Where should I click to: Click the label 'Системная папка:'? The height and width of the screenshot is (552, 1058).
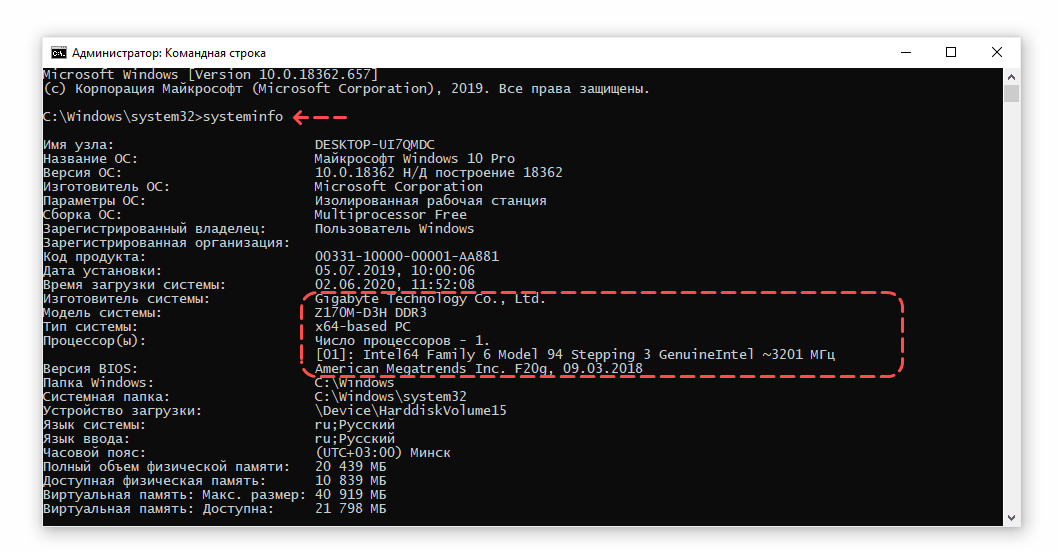tap(107, 397)
